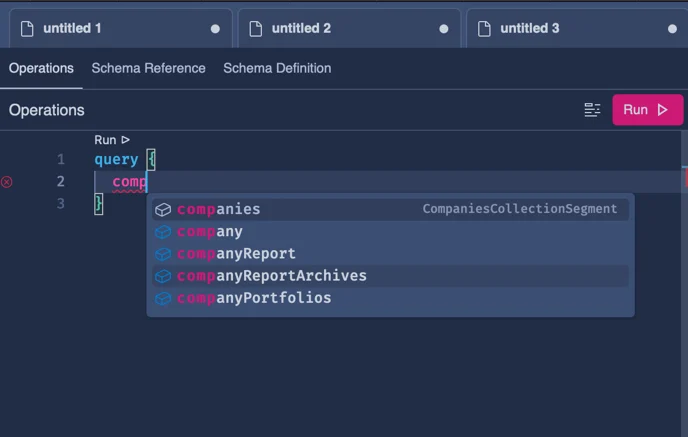This screenshot has width=688, height=437.
Task: Click the unsaved dot on untitled 3 tab
Action: pos(672,29)
